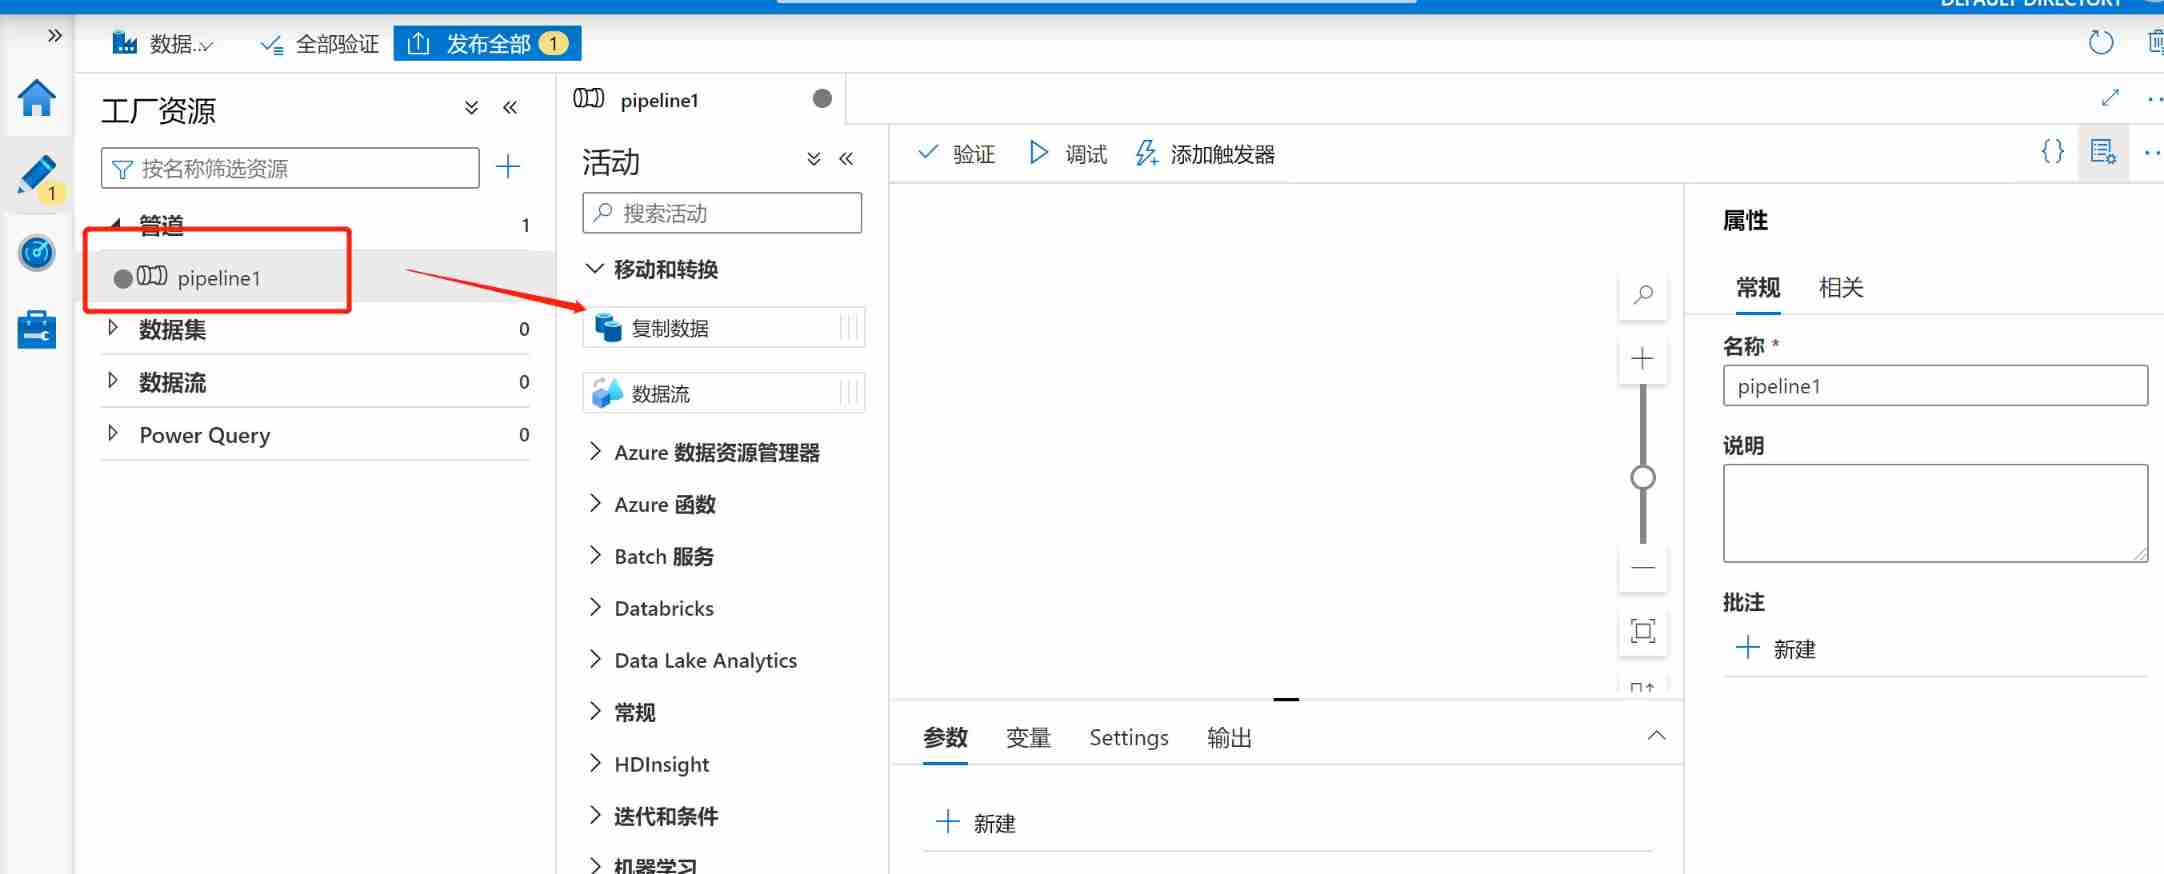The height and width of the screenshot is (874, 2164).
Task: Click the unsaved dot on pipeline1 tab
Action: pyautogui.click(x=822, y=98)
